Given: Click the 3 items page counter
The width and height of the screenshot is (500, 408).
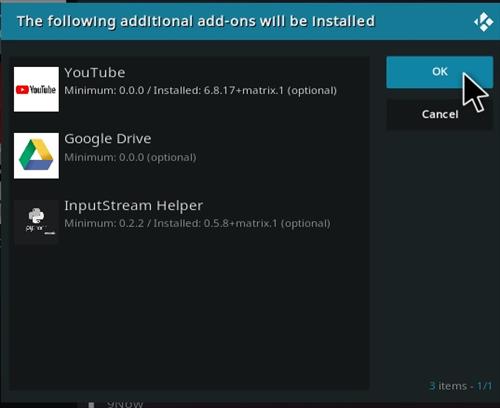Looking at the screenshot, I should tap(460, 386).
